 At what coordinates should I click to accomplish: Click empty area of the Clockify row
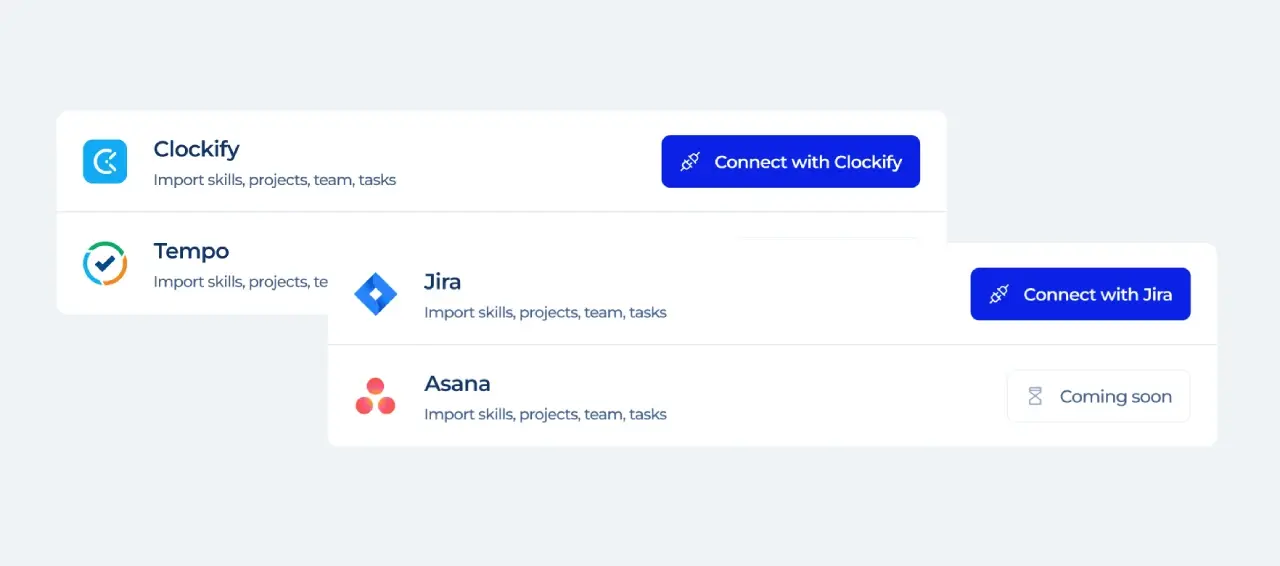pyautogui.click(x=530, y=162)
